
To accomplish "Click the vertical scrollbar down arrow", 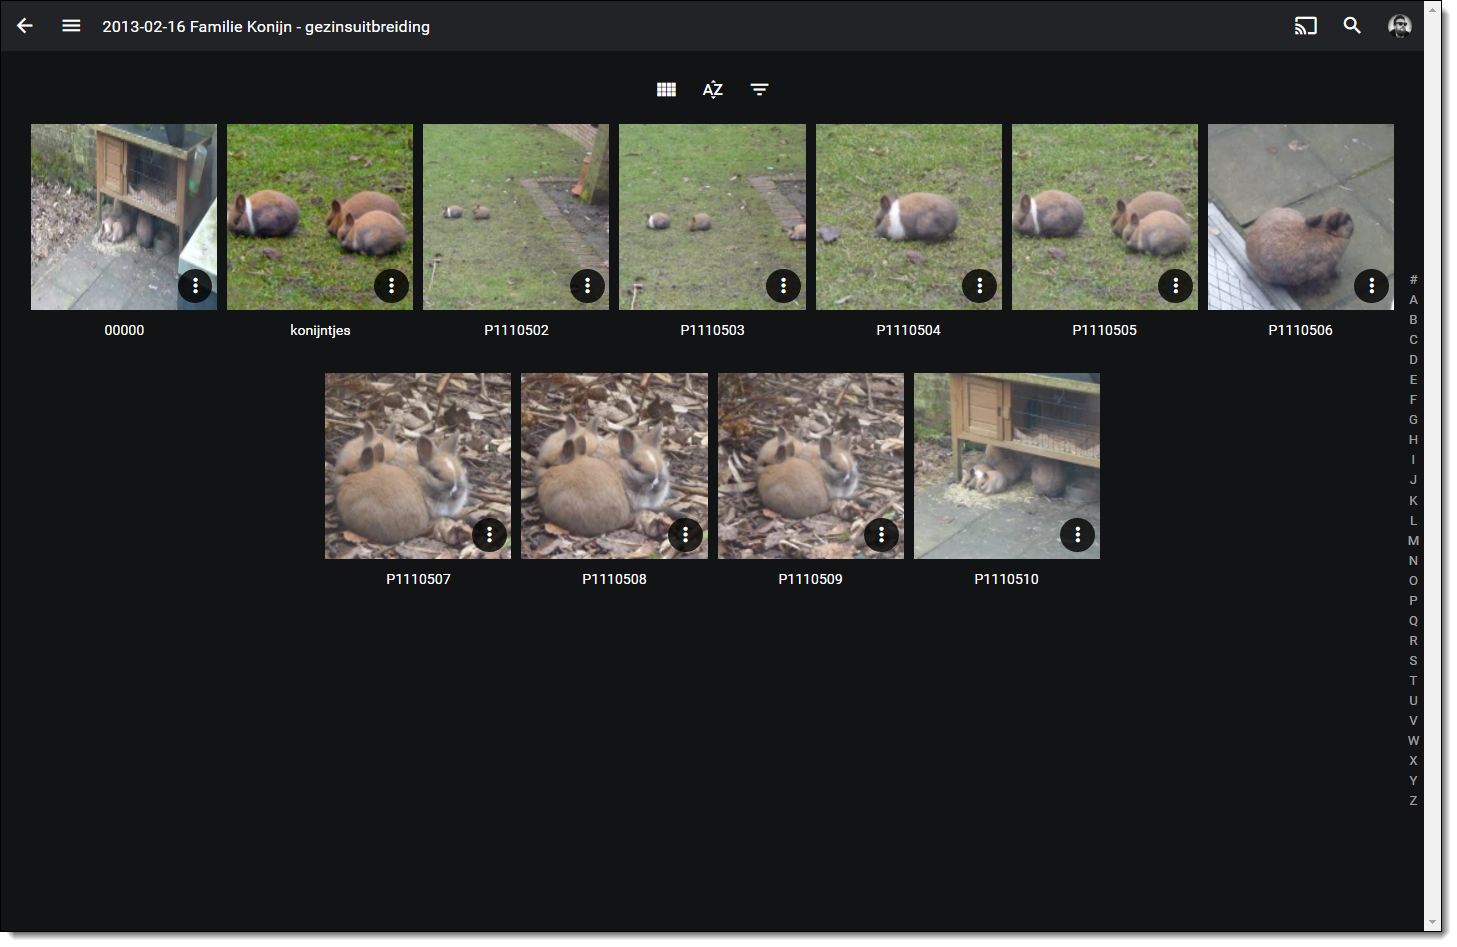I will pyautogui.click(x=1432, y=922).
